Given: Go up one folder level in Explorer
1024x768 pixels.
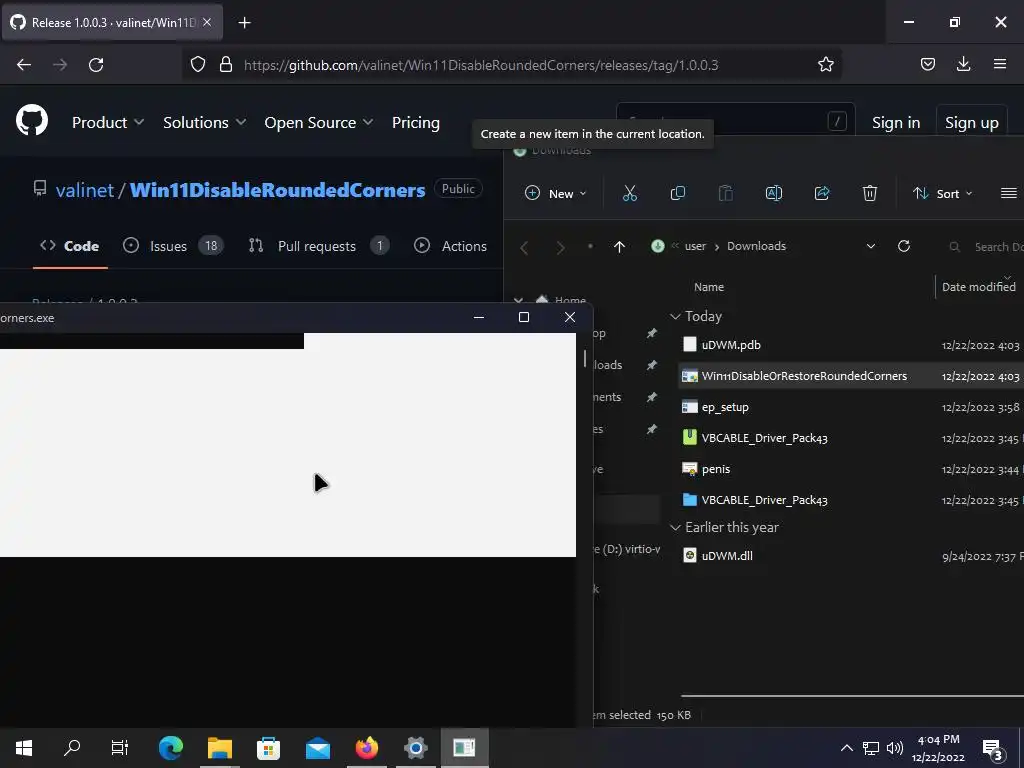Looking at the screenshot, I should [619, 247].
